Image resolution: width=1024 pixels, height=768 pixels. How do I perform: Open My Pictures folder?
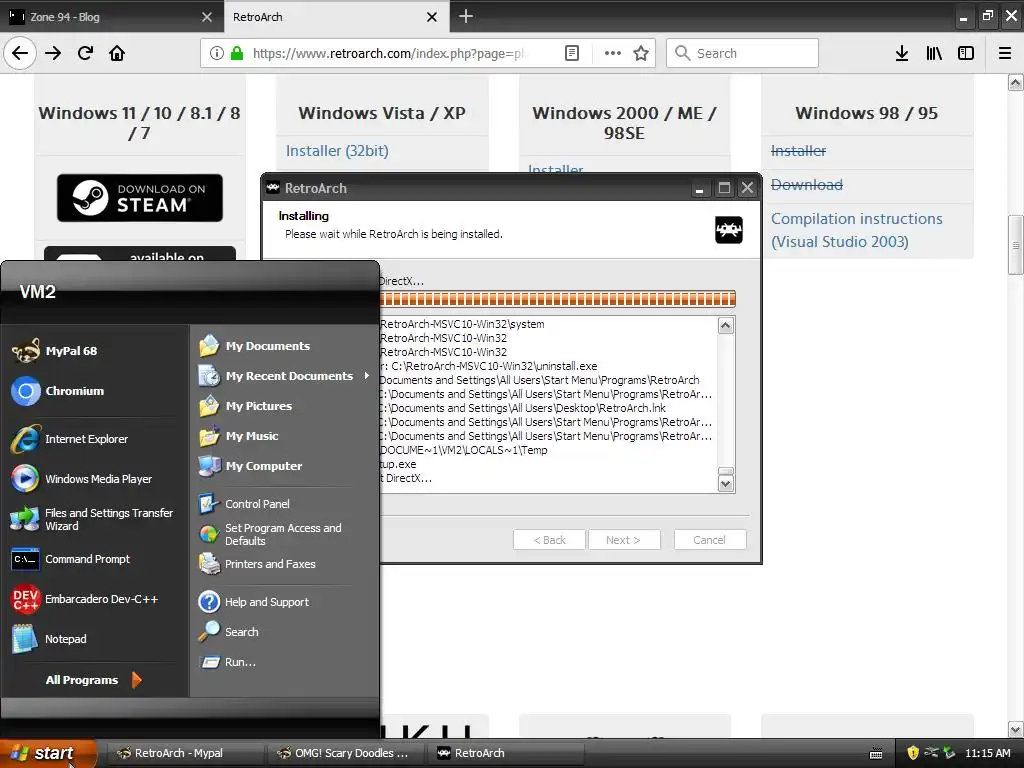coord(283,406)
